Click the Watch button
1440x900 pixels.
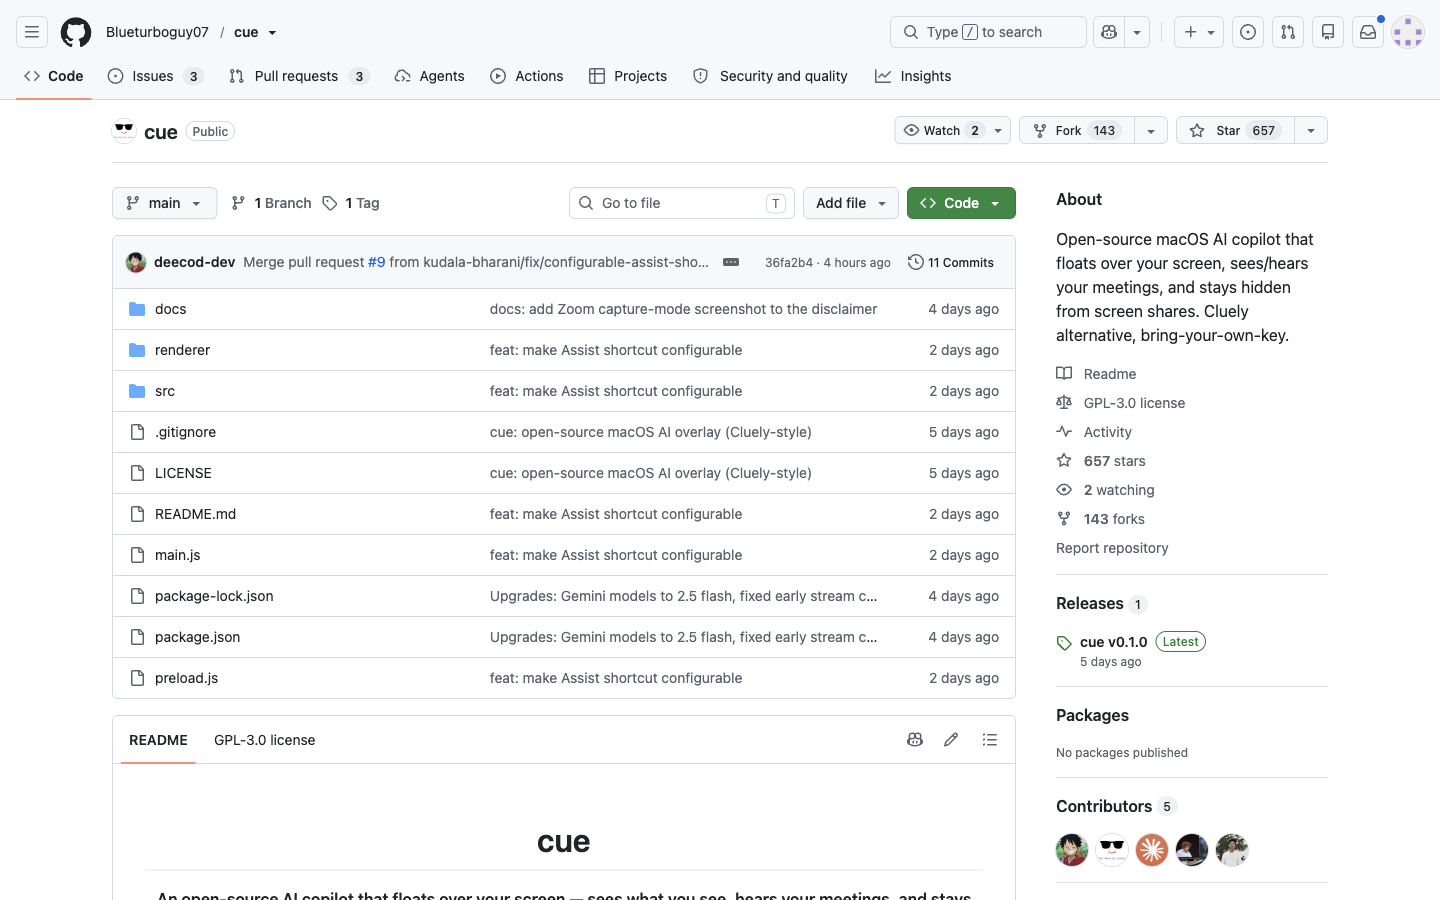point(941,131)
